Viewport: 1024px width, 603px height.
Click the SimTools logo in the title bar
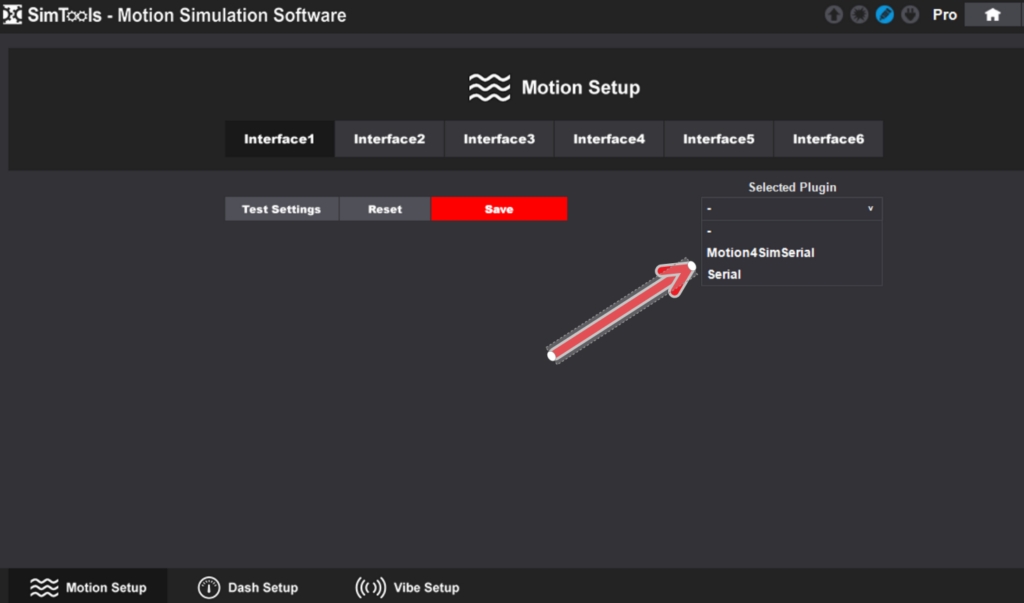[x=13, y=15]
